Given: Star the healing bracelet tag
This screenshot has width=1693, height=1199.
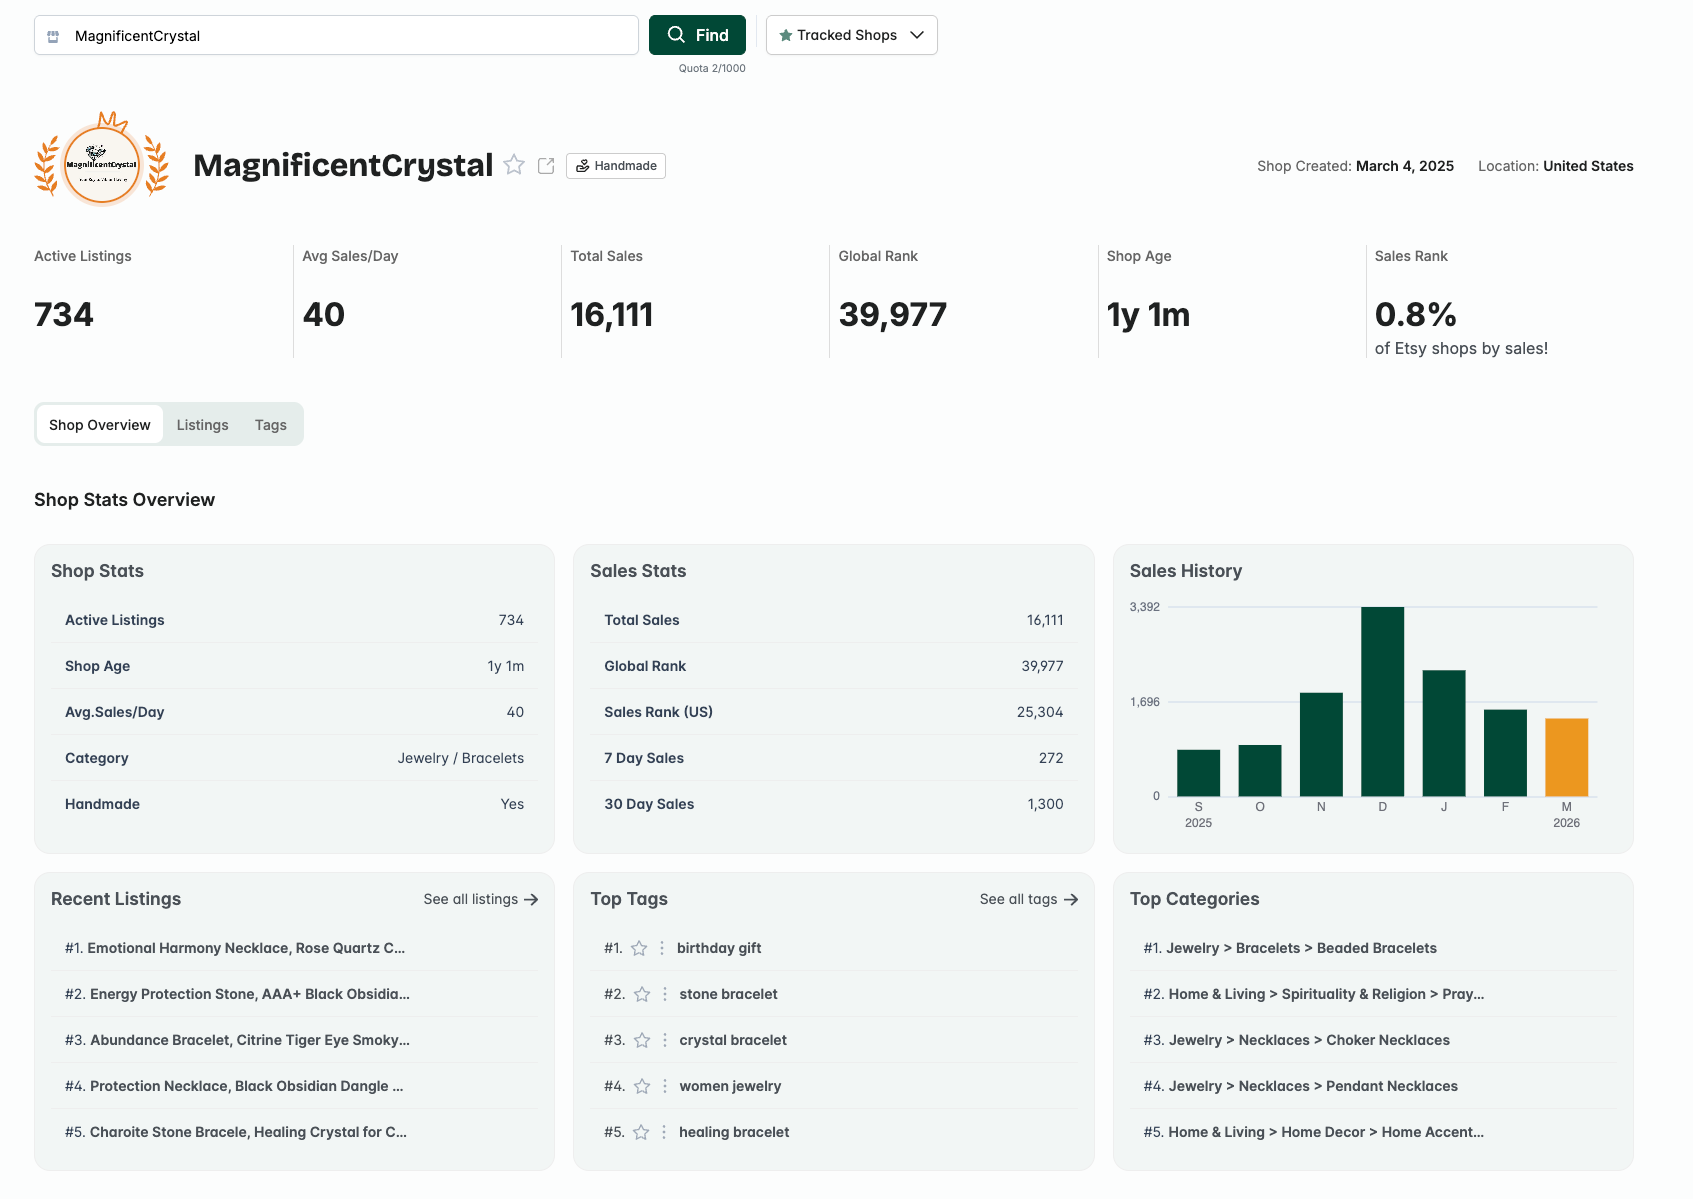Looking at the screenshot, I should 641,1132.
